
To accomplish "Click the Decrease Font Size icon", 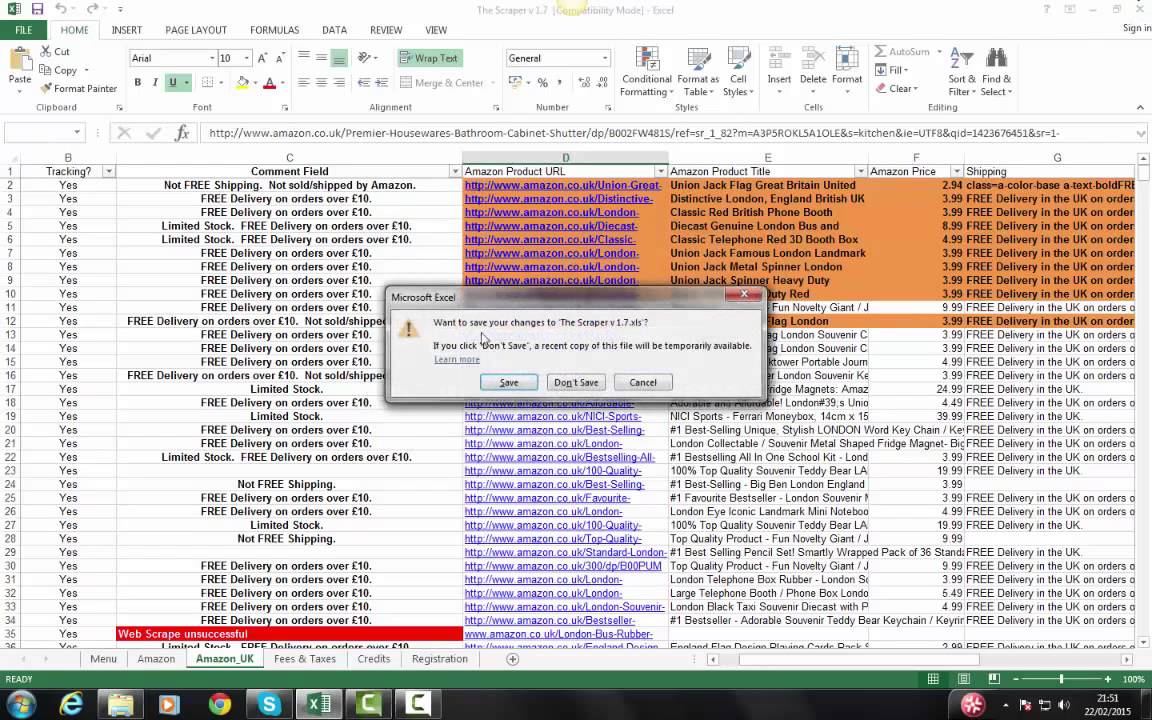I will [x=280, y=58].
